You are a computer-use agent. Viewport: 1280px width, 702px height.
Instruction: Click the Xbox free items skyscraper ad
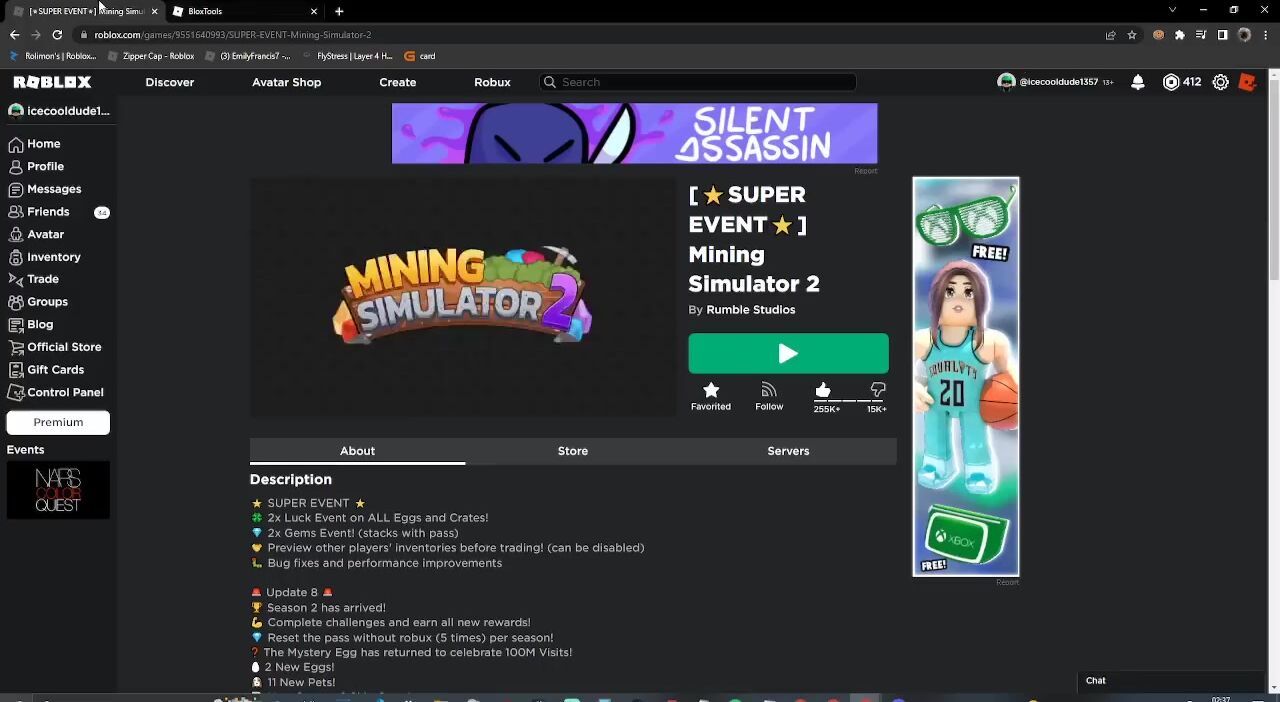point(966,377)
